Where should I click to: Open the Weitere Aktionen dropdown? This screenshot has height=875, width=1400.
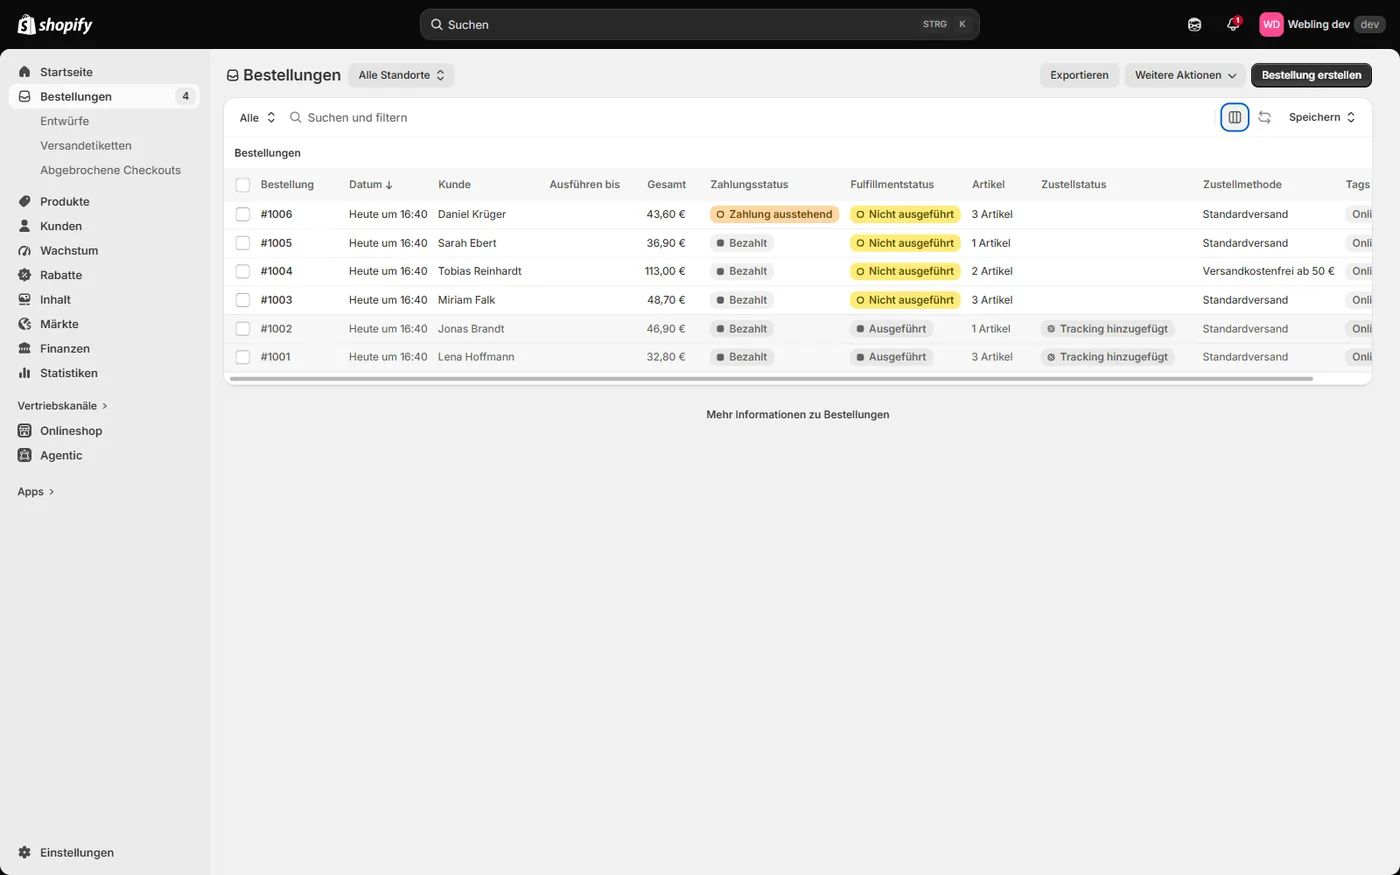click(1185, 75)
